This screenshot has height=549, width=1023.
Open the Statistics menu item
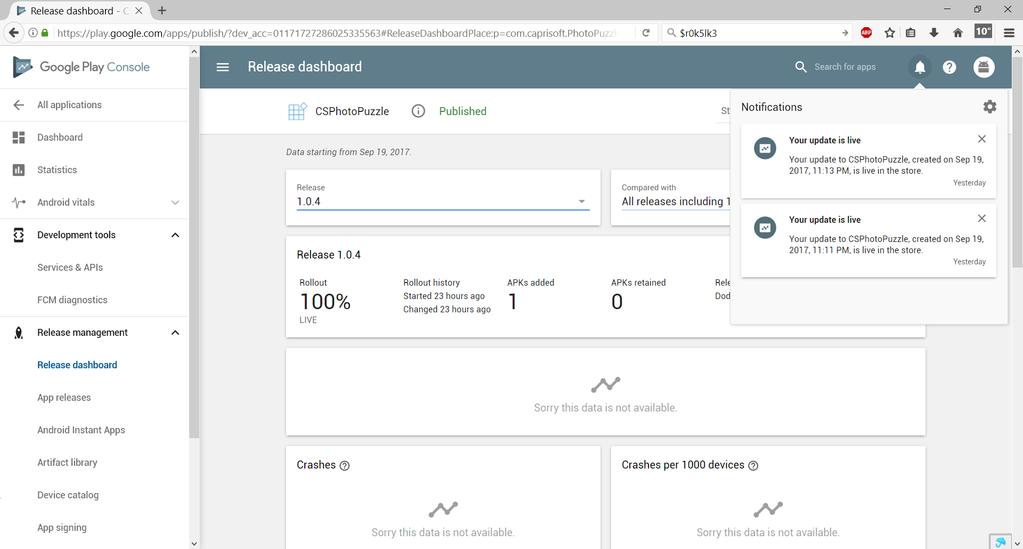(x=57, y=170)
